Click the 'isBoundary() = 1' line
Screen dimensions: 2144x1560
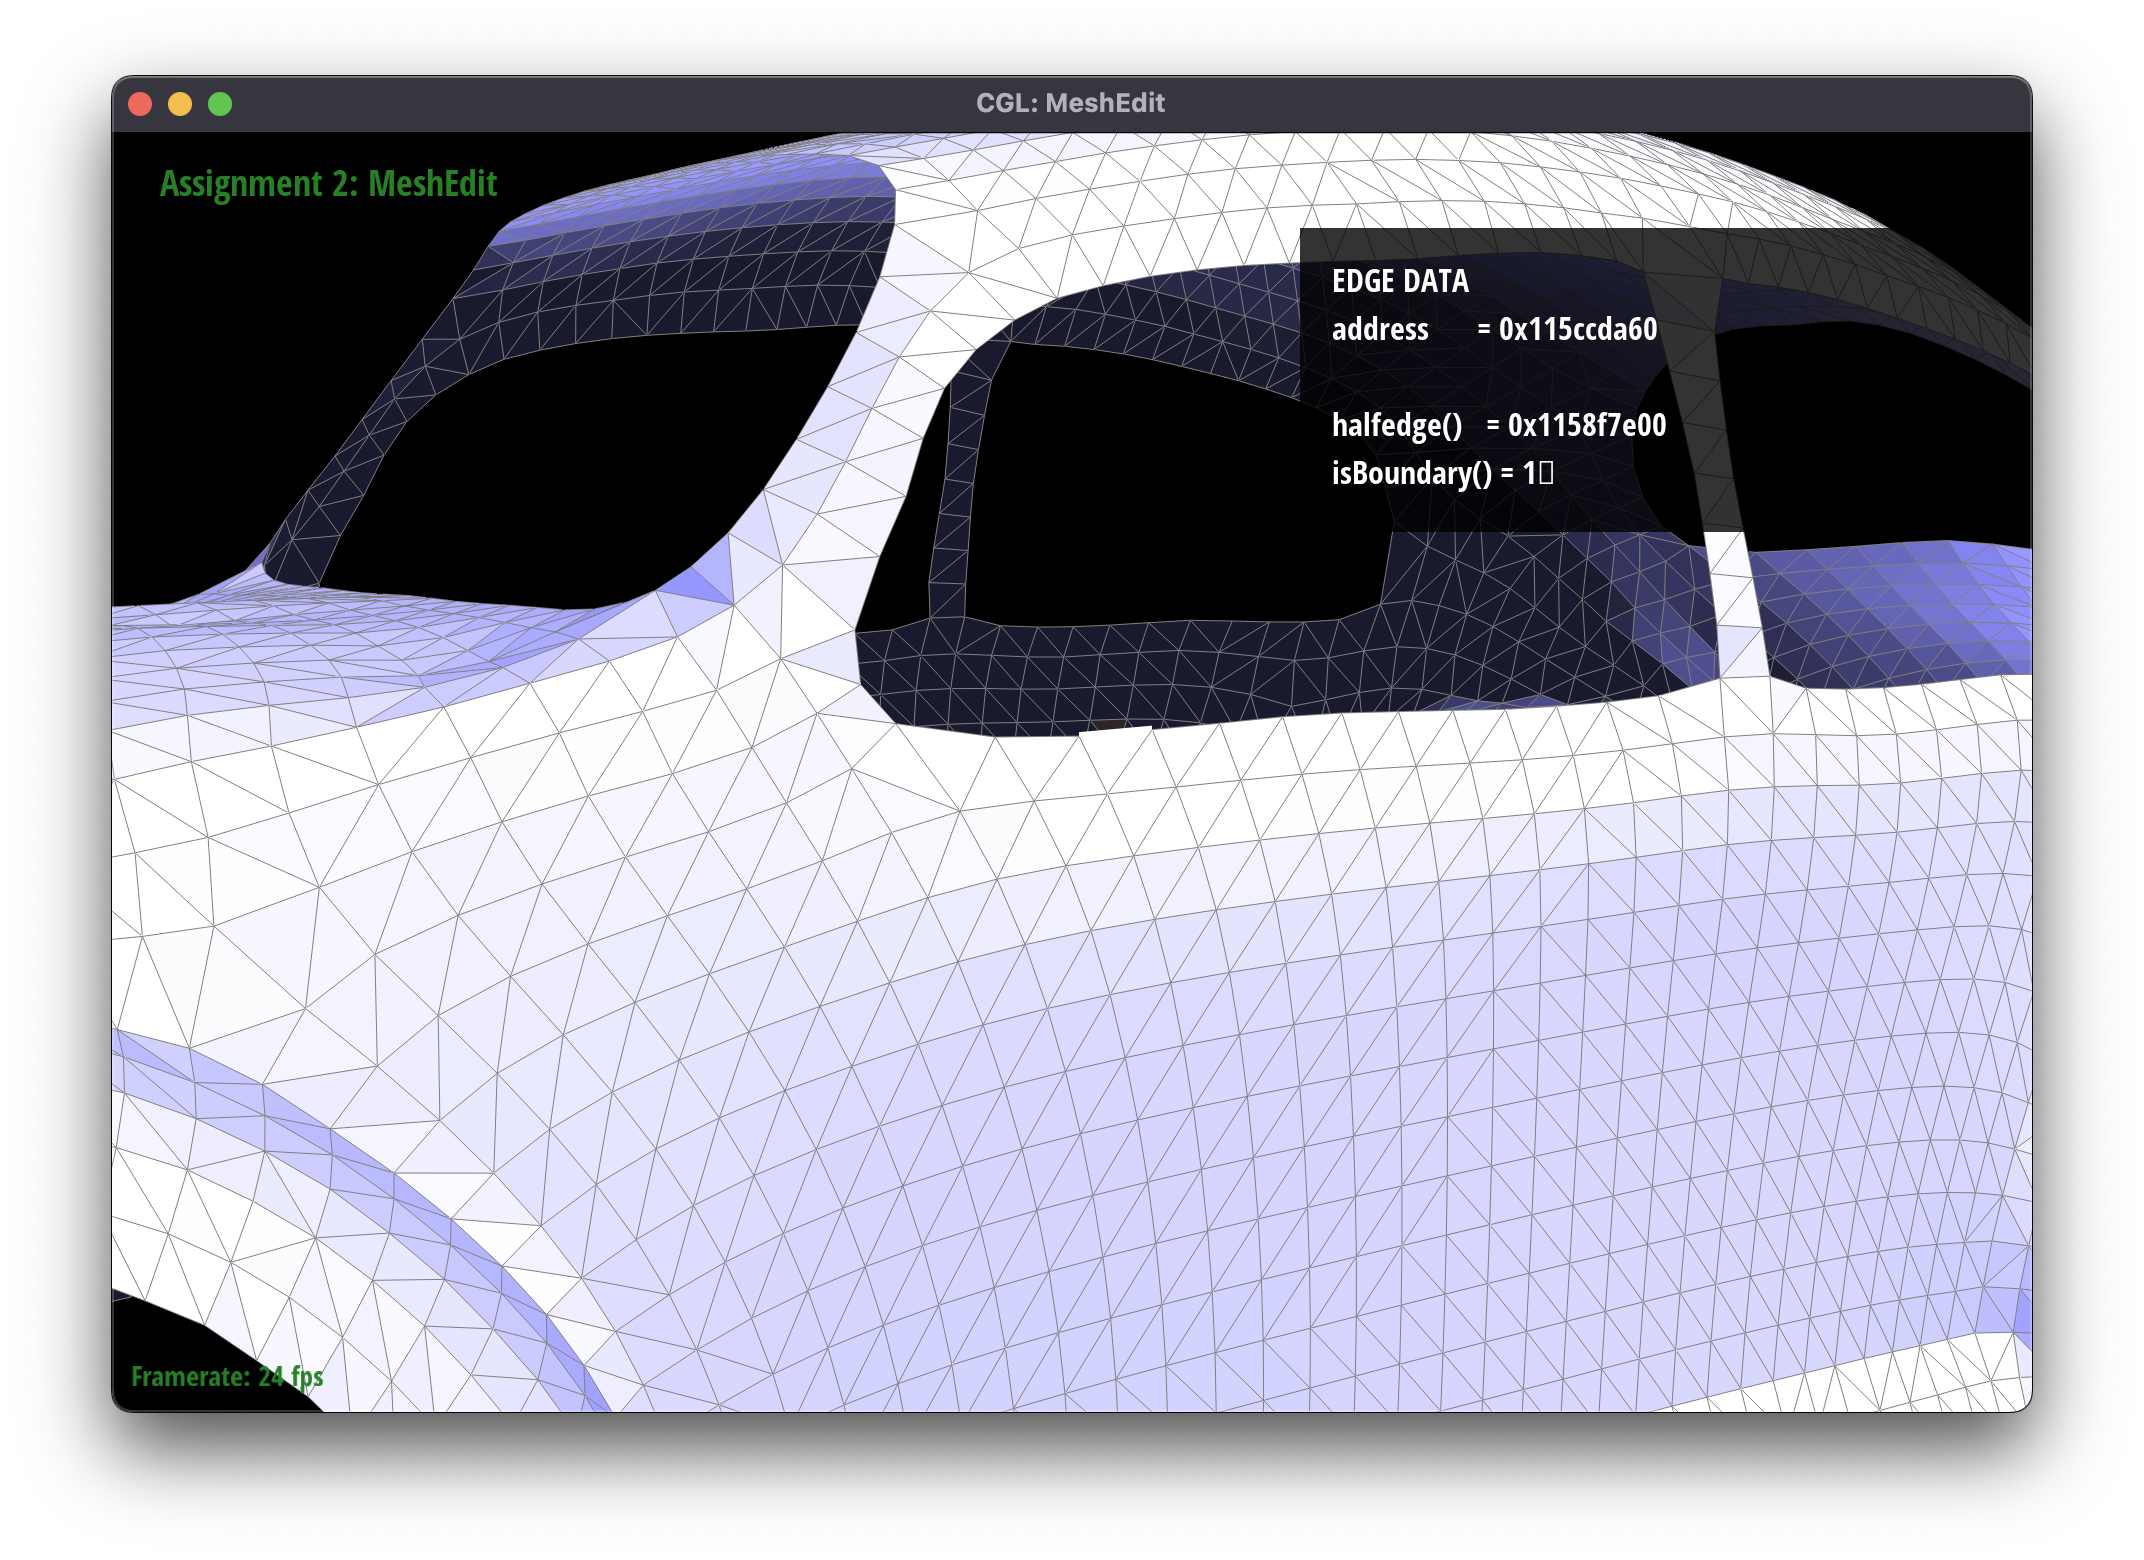[x=1442, y=473]
